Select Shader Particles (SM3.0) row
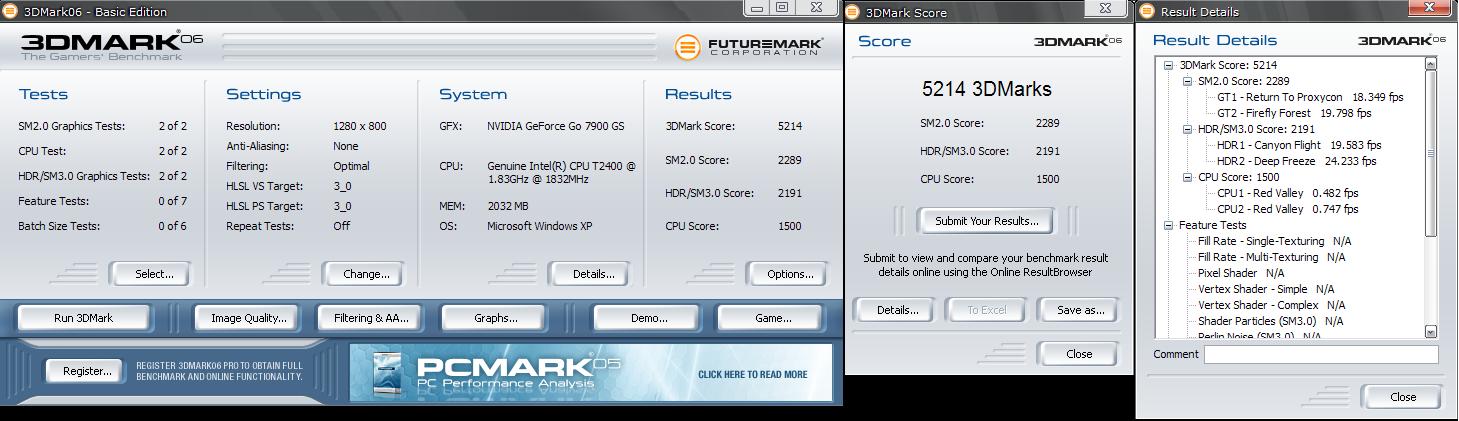Image resolution: width=1459 pixels, height=421 pixels. pos(1270,321)
